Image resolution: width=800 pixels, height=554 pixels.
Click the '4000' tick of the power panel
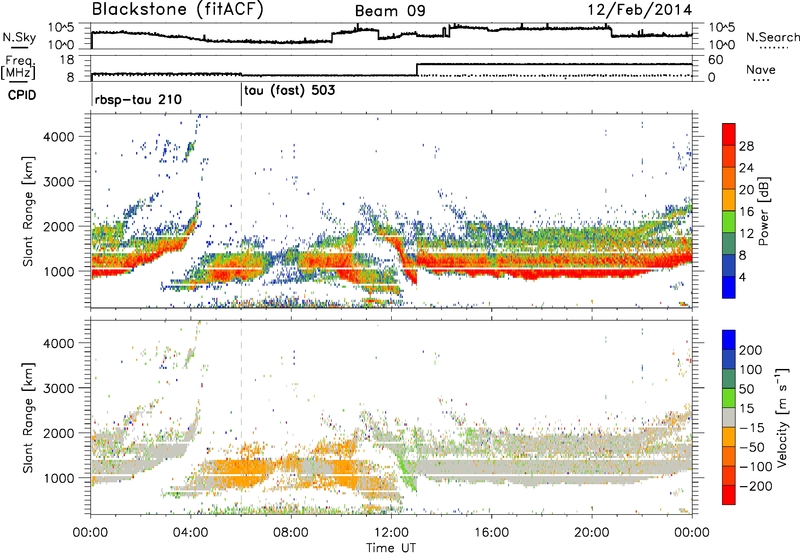[58, 137]
